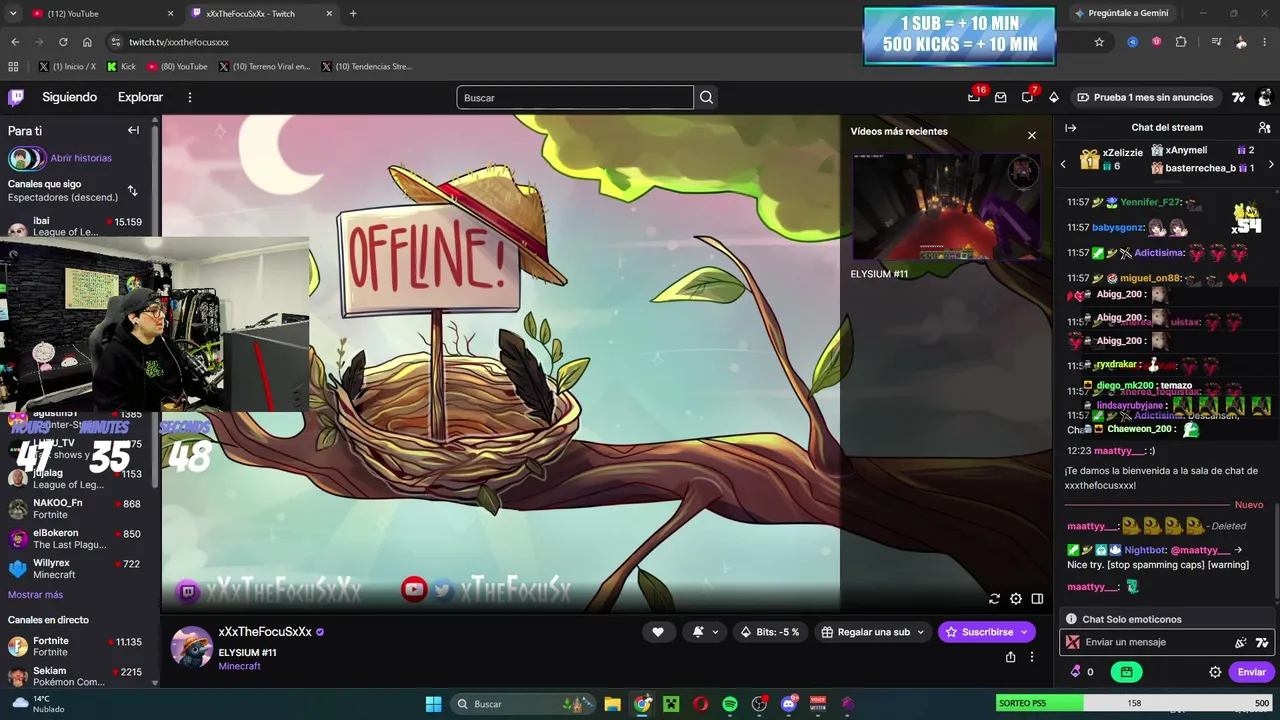This screenshot has width=1280, height=720.
Task: Open the Bits purchase icon in top bar
Action: (1053, 97)
